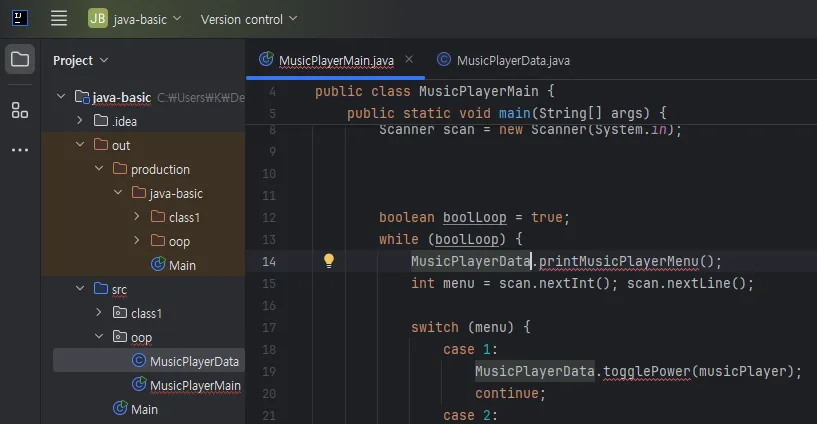This screenshot has height=424, width=817.
Task: Click 'continue;' statement on line 20
Action: pyautogui.click(x=510, y=393)
